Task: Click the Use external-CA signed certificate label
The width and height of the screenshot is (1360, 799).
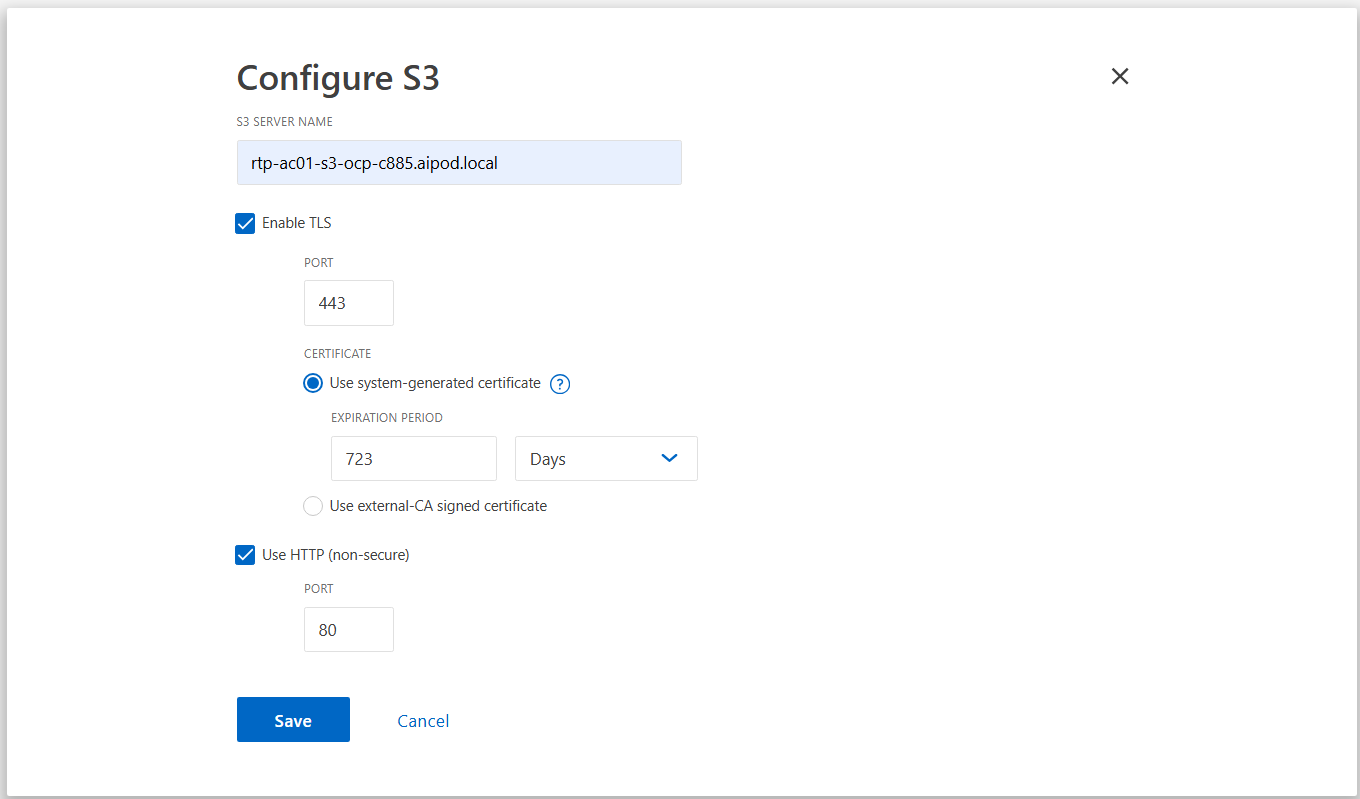Action: [440, 506]
